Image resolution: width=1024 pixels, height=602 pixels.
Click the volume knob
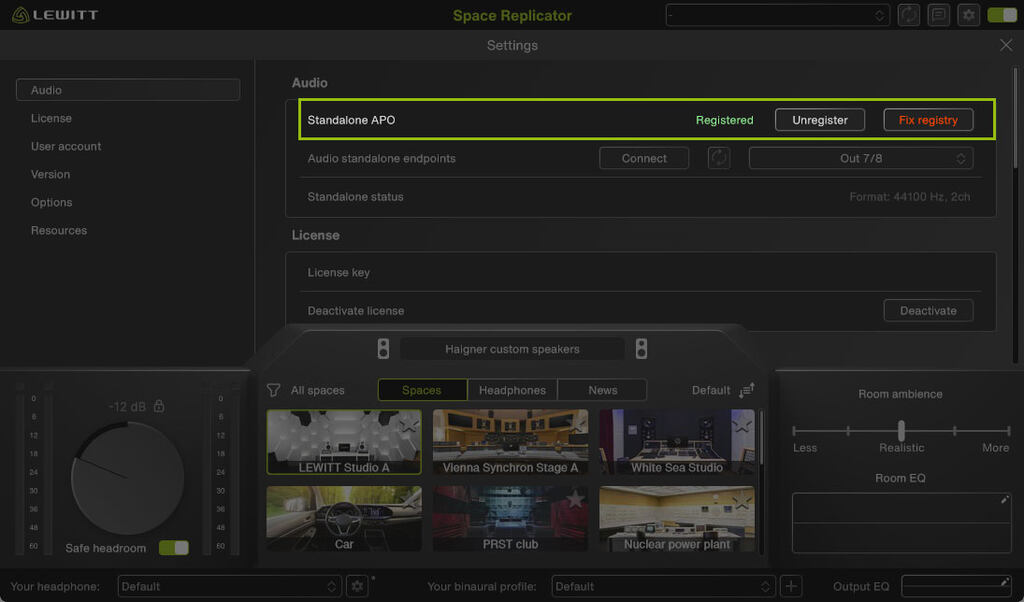tap(127, 478)
